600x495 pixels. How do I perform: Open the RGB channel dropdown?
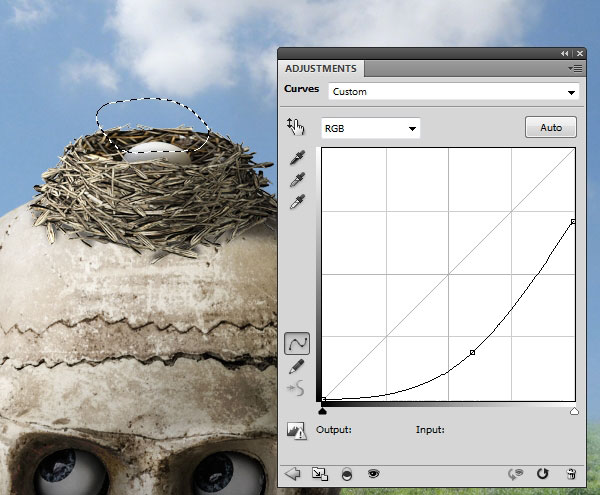370,128
